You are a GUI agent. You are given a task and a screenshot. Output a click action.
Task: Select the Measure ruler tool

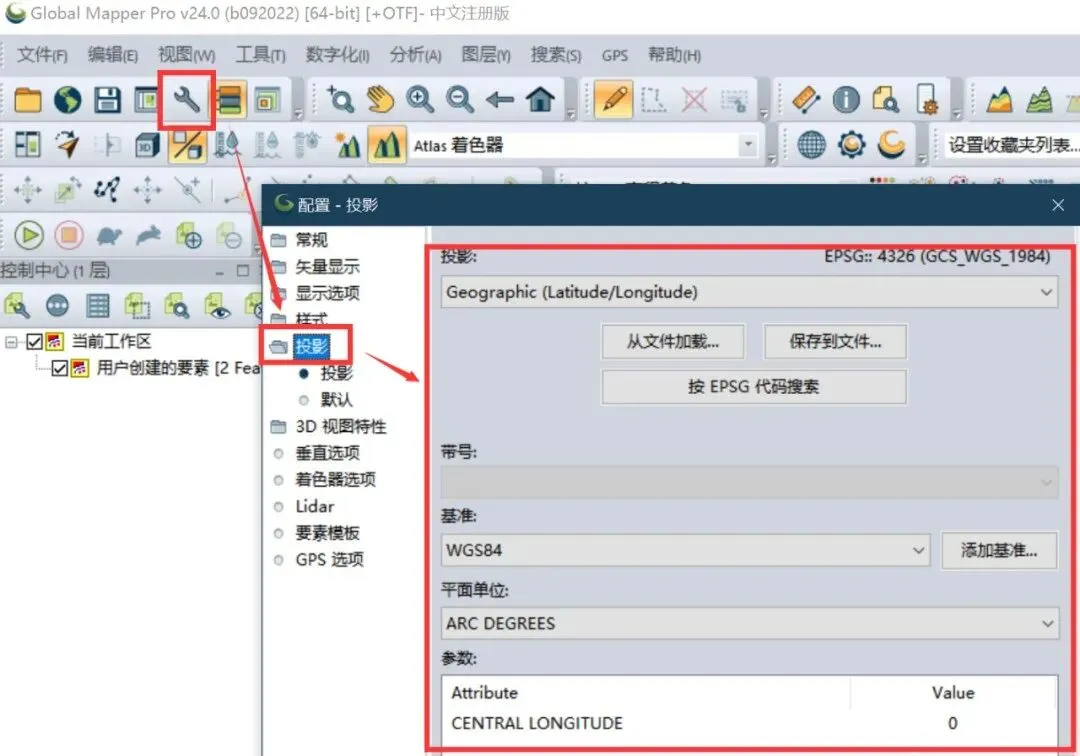click(x=806, y=100)
